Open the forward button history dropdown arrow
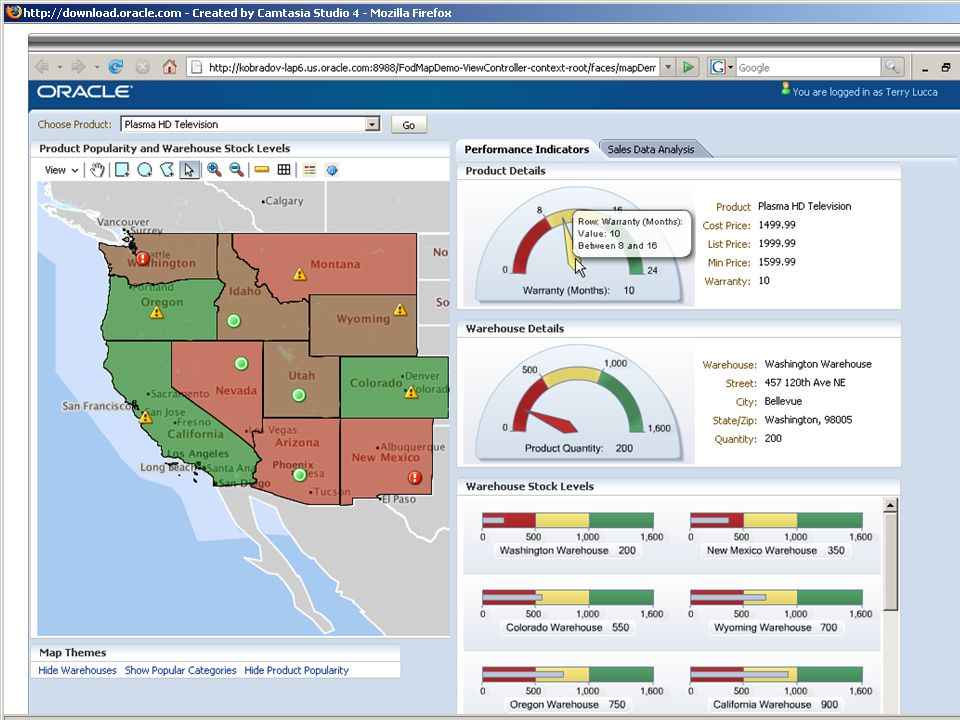 click(x=97, y=67)
